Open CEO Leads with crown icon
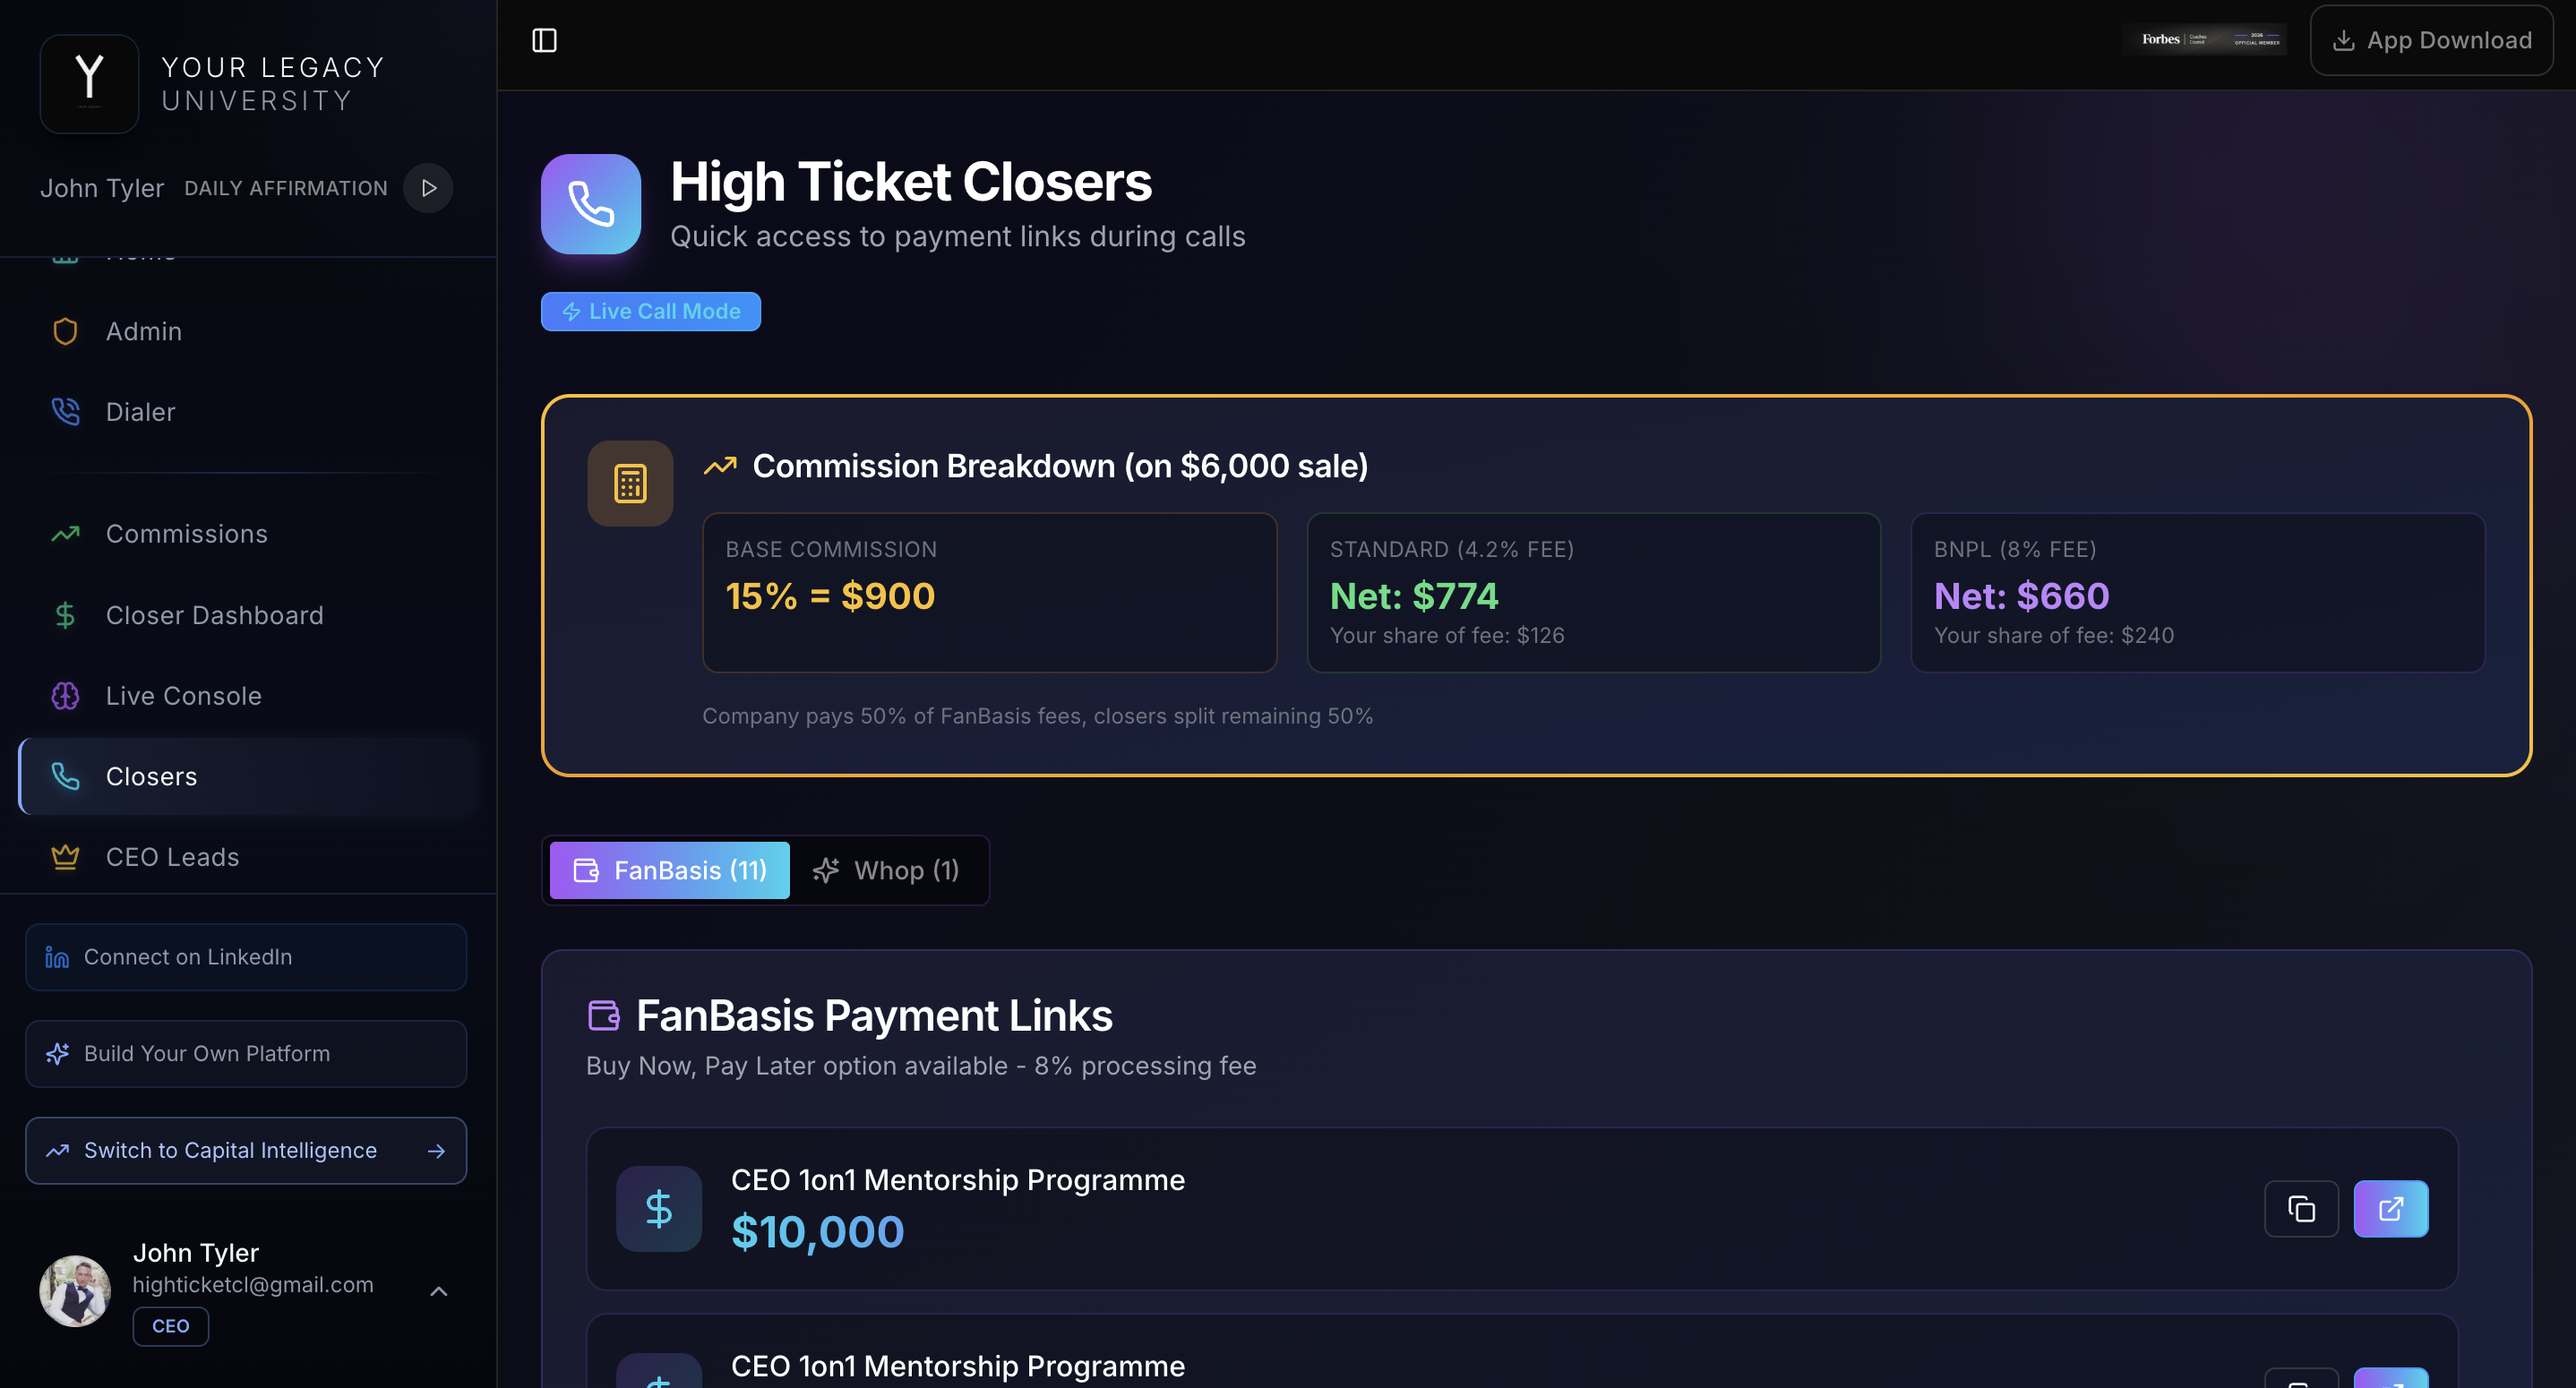 pyautogui.click(x=172, y=857)
